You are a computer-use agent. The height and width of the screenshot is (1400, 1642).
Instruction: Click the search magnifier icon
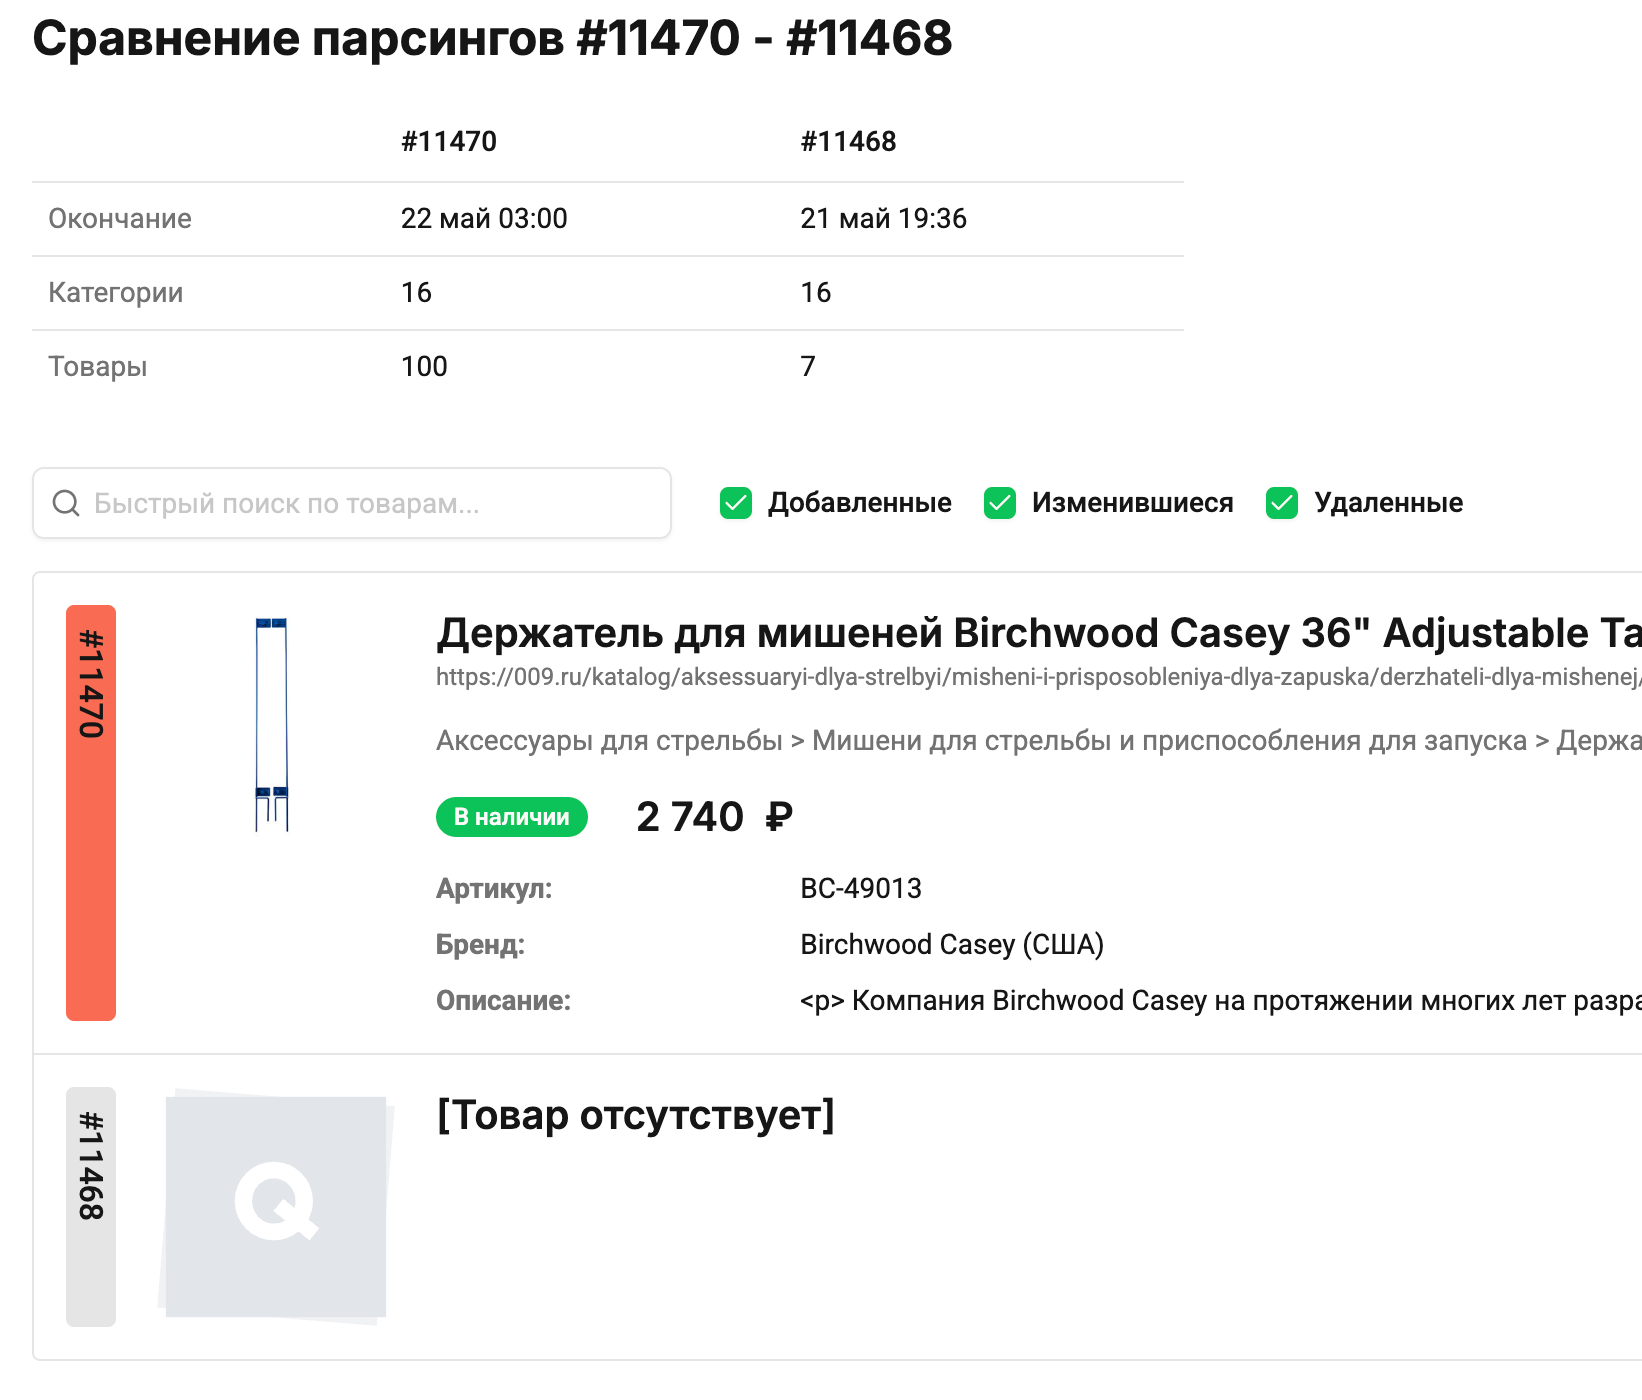[66, 503]
